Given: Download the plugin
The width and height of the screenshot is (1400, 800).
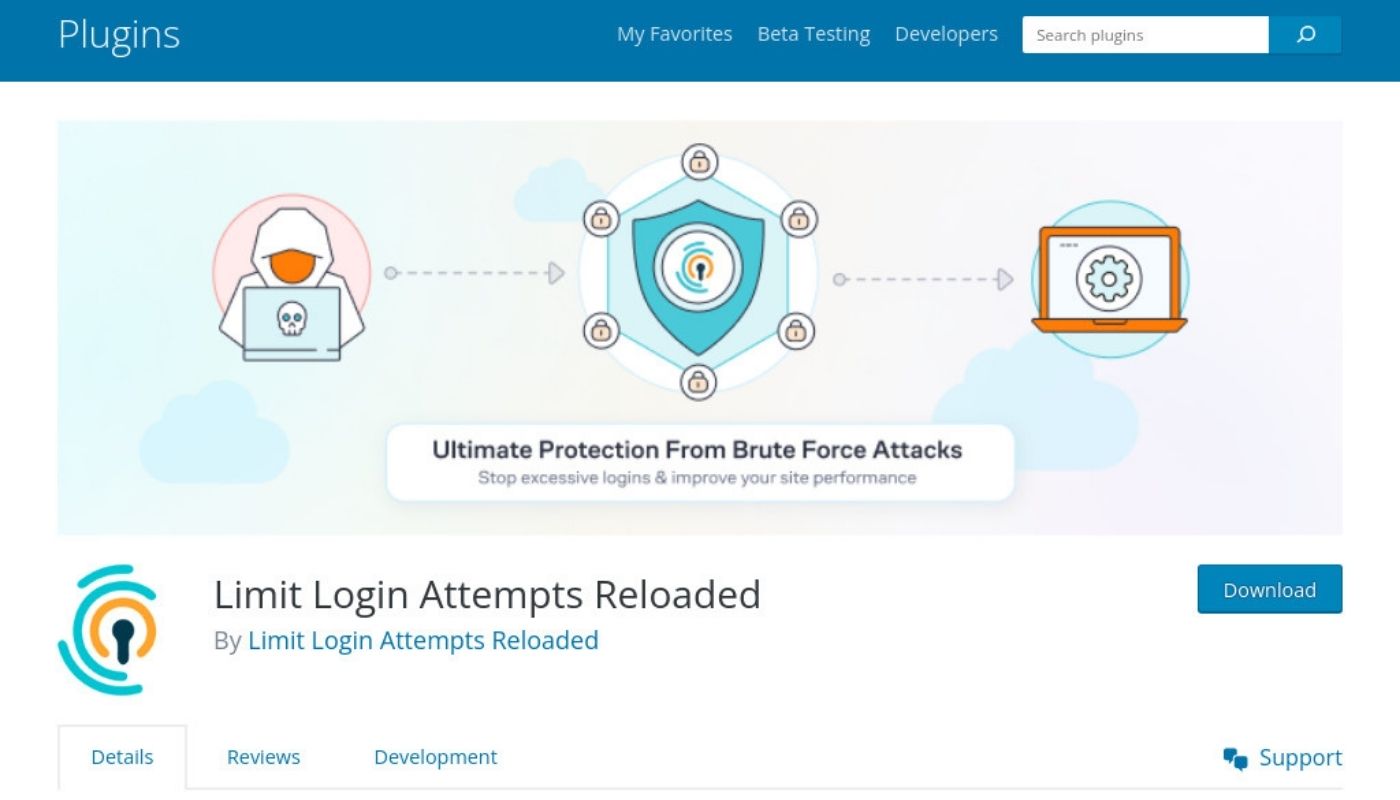Looking at the screenshot, I should click(1270, 589).
